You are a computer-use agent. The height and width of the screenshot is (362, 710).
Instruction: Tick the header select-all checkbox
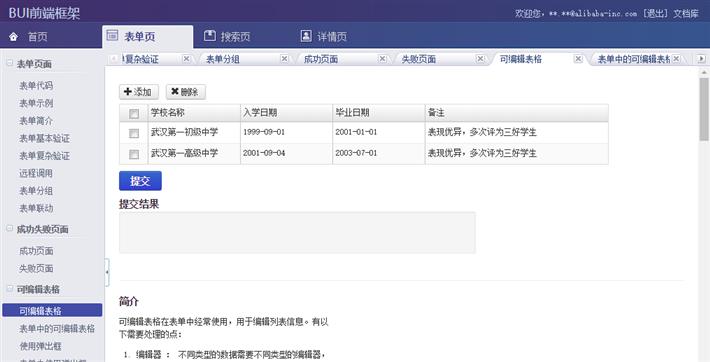click(x=134, y=114)
